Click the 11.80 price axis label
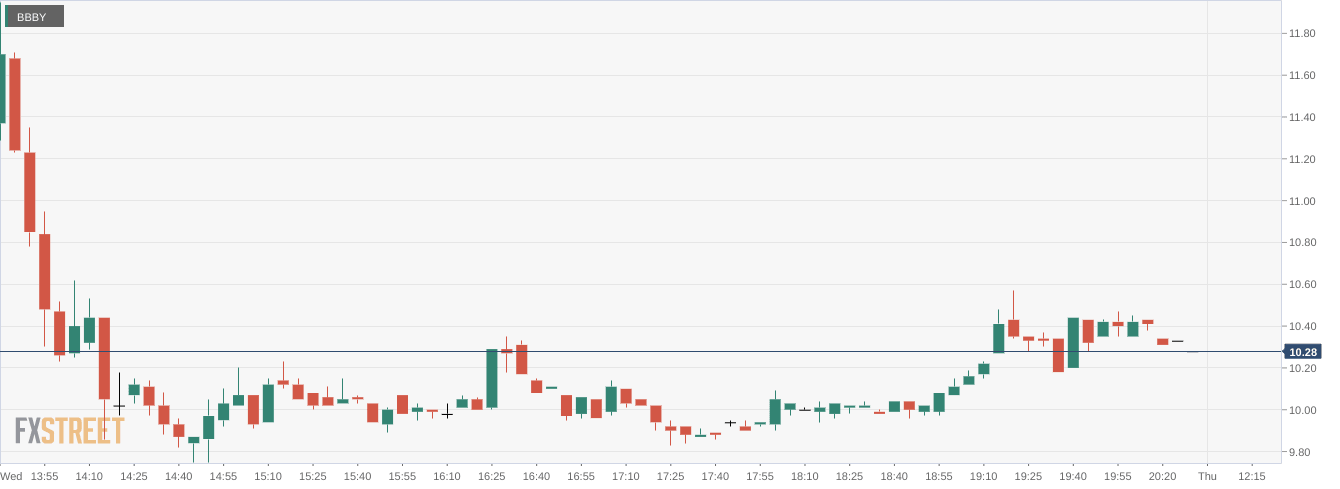The width and height of the screenshot is (1340, 489). coord(1301,33)
